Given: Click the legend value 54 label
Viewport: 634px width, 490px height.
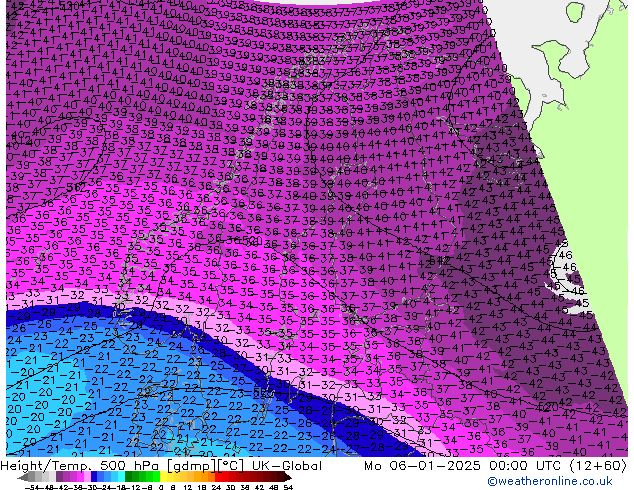Looking at the screenshot, I should [288, 488].
